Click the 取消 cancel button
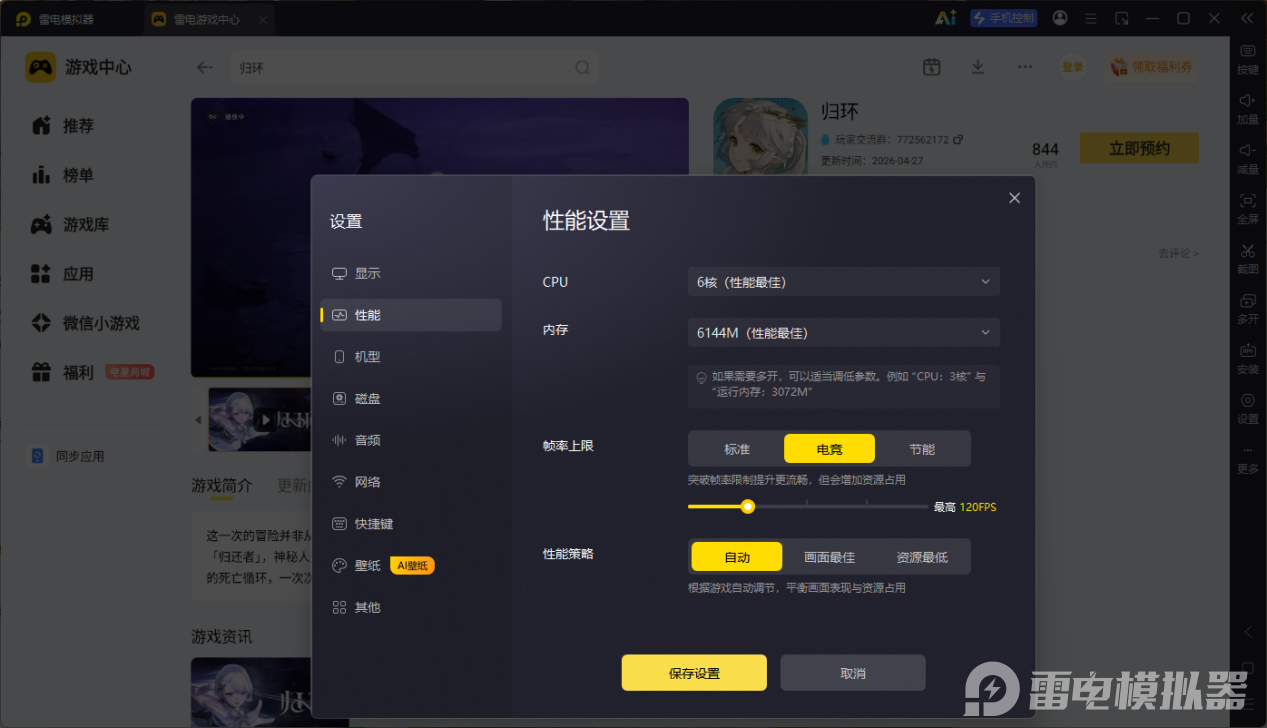Image resolution: width=1267 pixels, height=728 pixels. (853, 673)
